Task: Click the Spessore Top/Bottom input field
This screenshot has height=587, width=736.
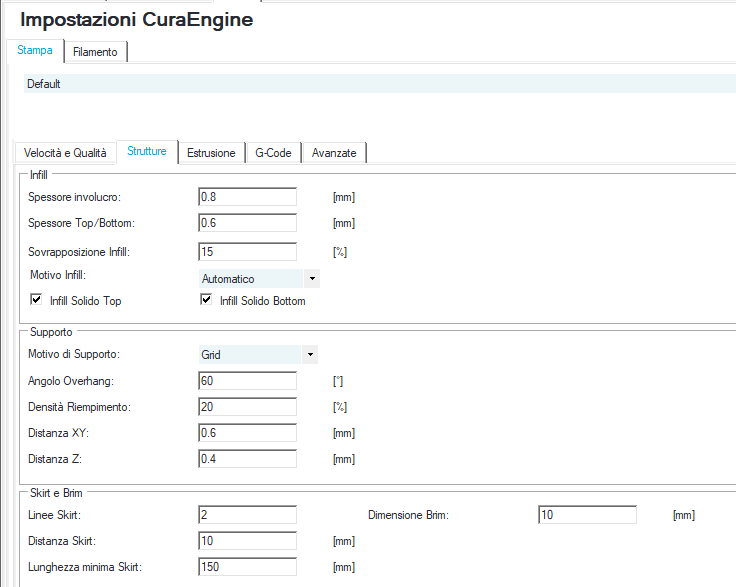Action: point(247,223)
